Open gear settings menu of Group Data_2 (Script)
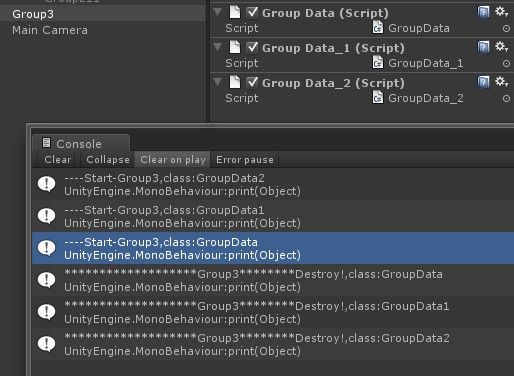This screenshot has width=514, height=376. (x=501, y=82)
